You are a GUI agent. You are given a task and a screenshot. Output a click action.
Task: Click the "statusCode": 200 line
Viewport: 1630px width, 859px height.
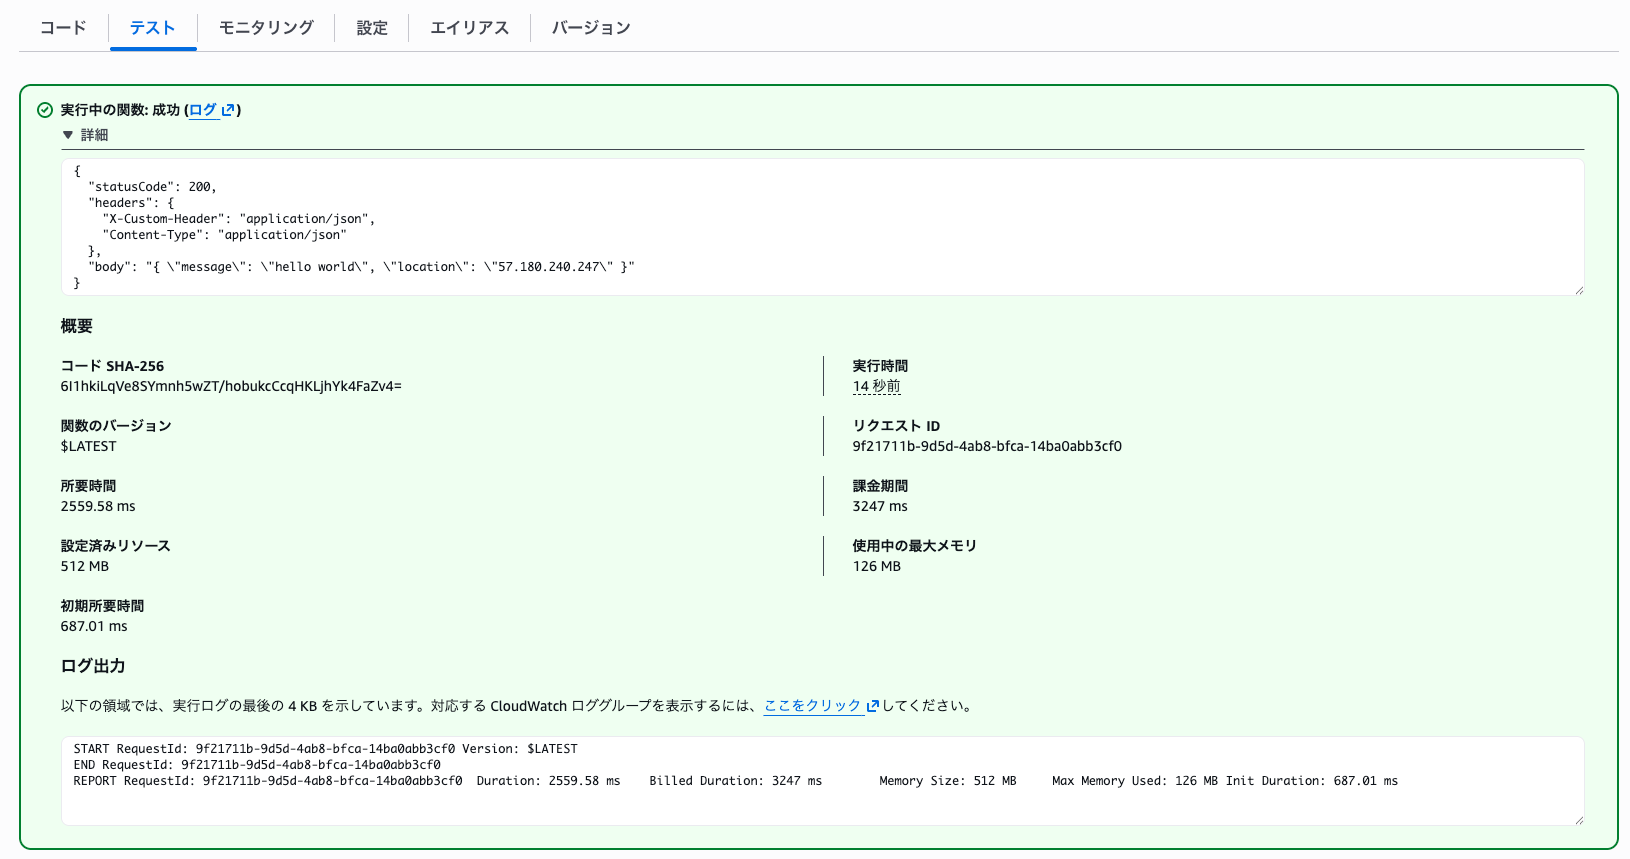(x=152, y=187)
